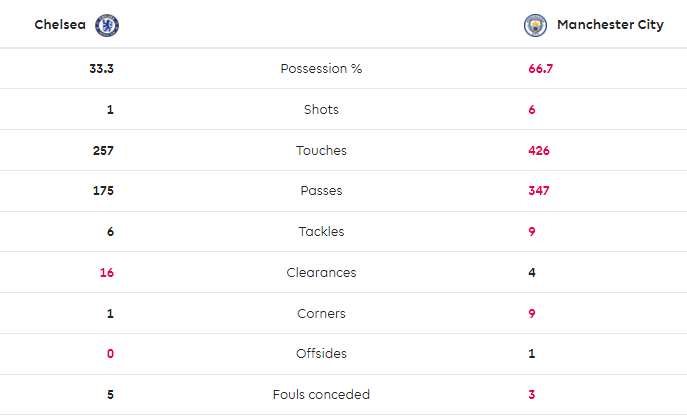Screen dimensions: 687x419
Task: Click the Offsides stat label
Action: click(321, 354)
